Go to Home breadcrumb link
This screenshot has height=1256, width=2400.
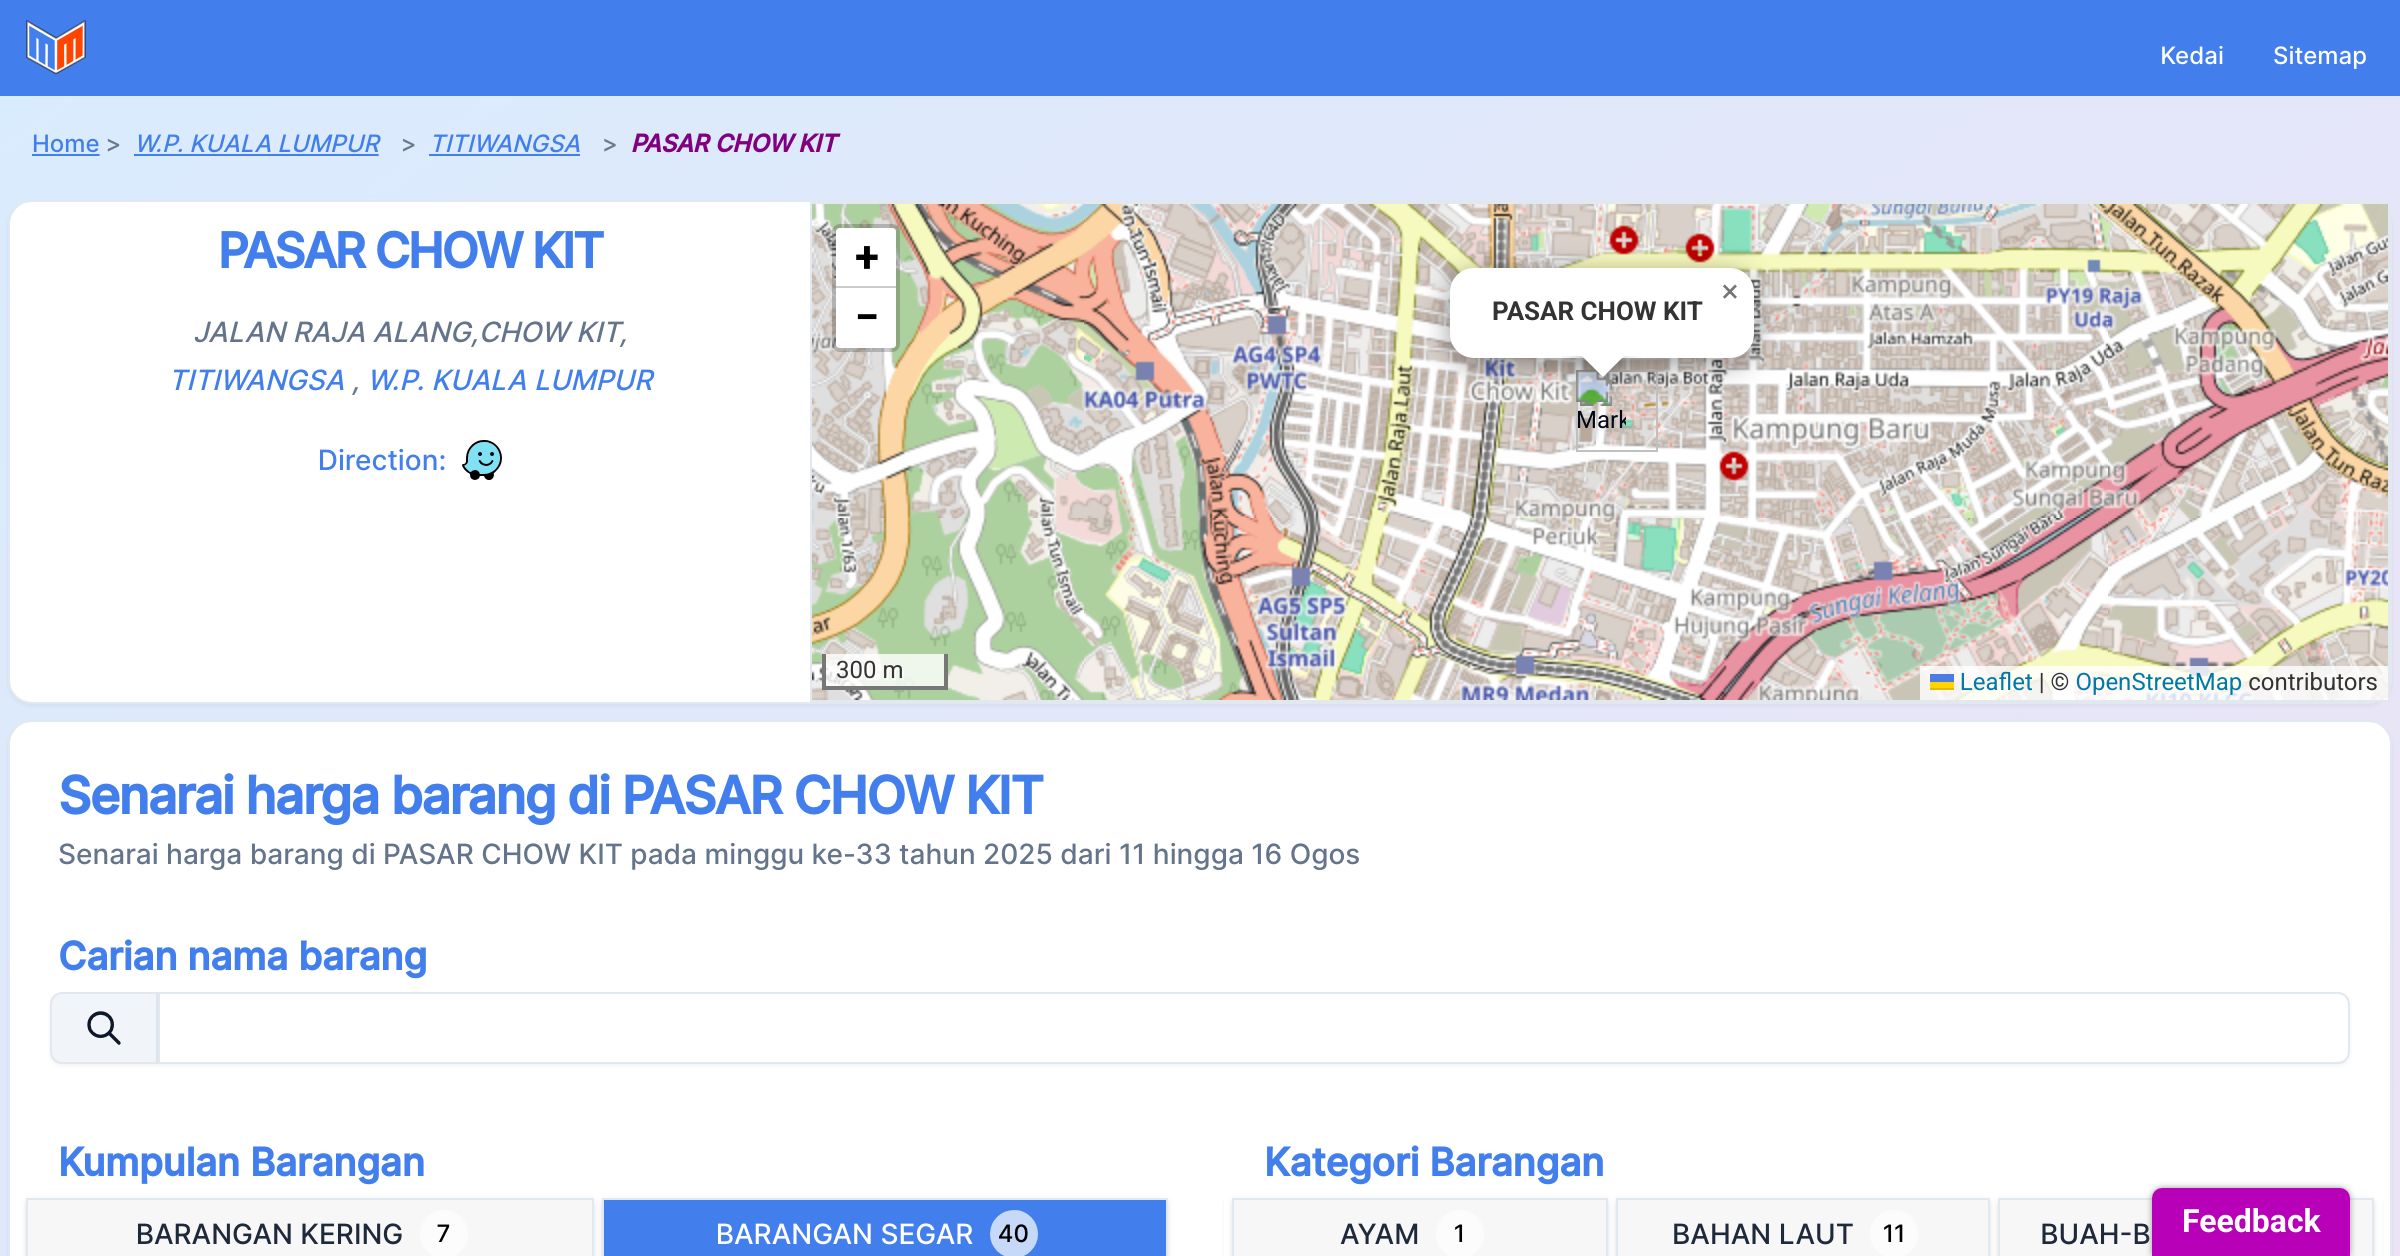65,143
